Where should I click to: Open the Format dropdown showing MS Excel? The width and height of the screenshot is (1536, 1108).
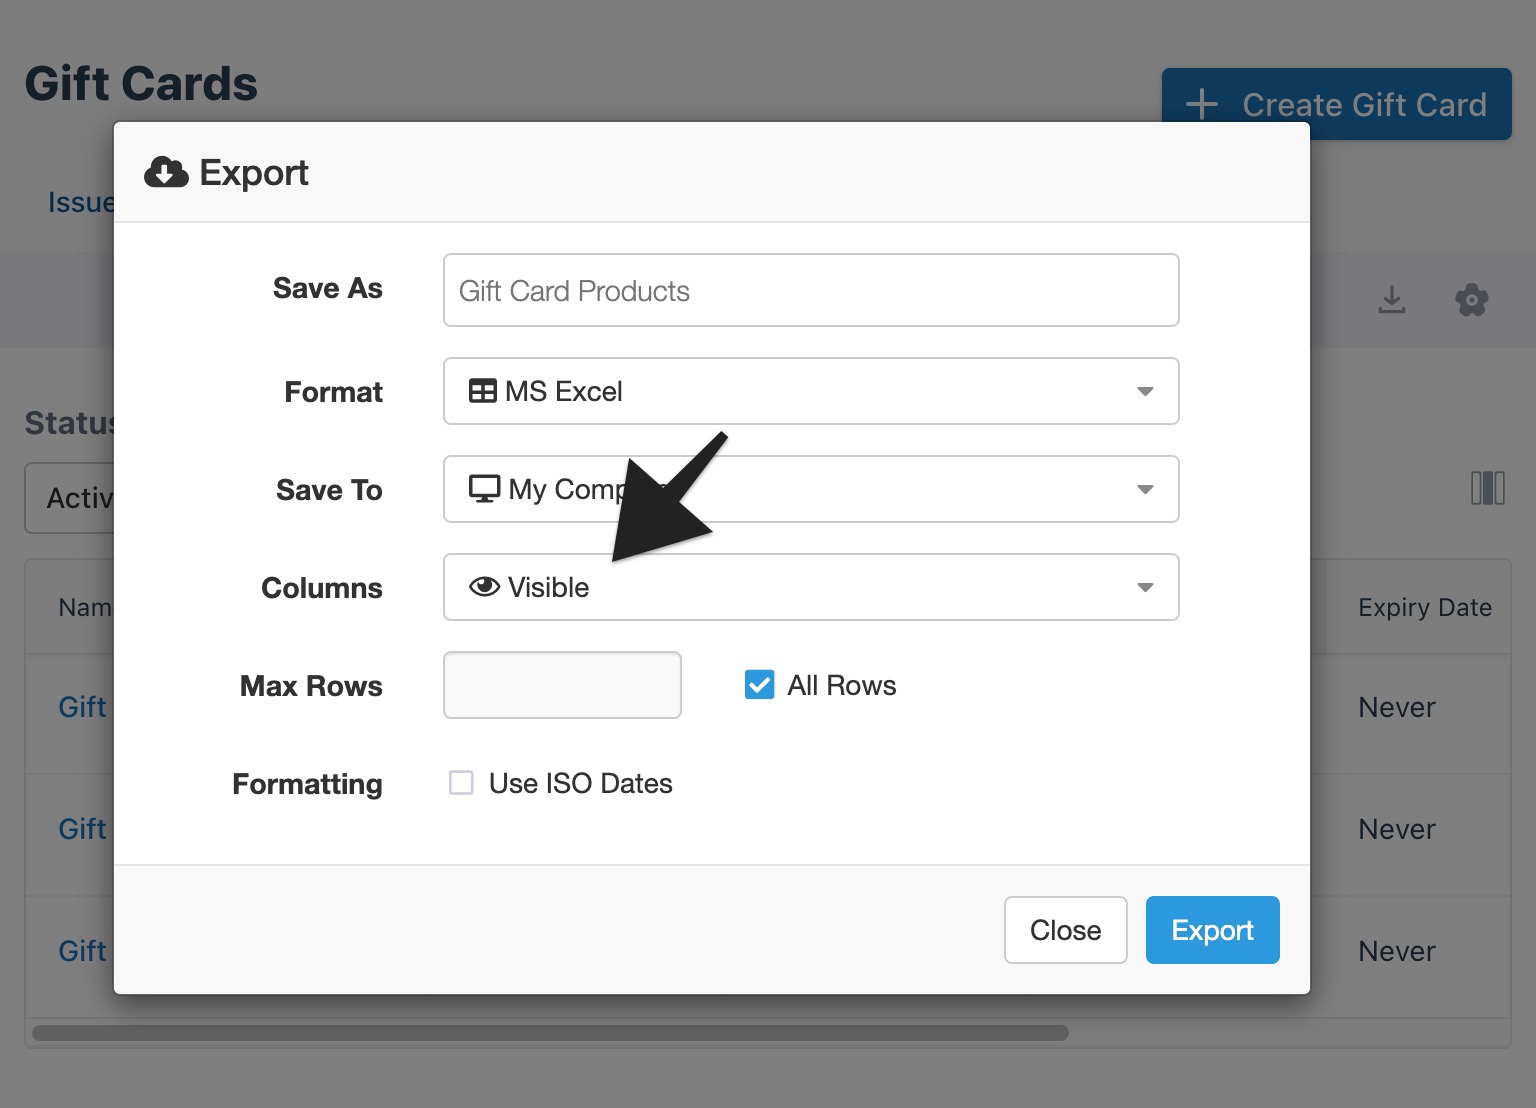pos(811,391)
